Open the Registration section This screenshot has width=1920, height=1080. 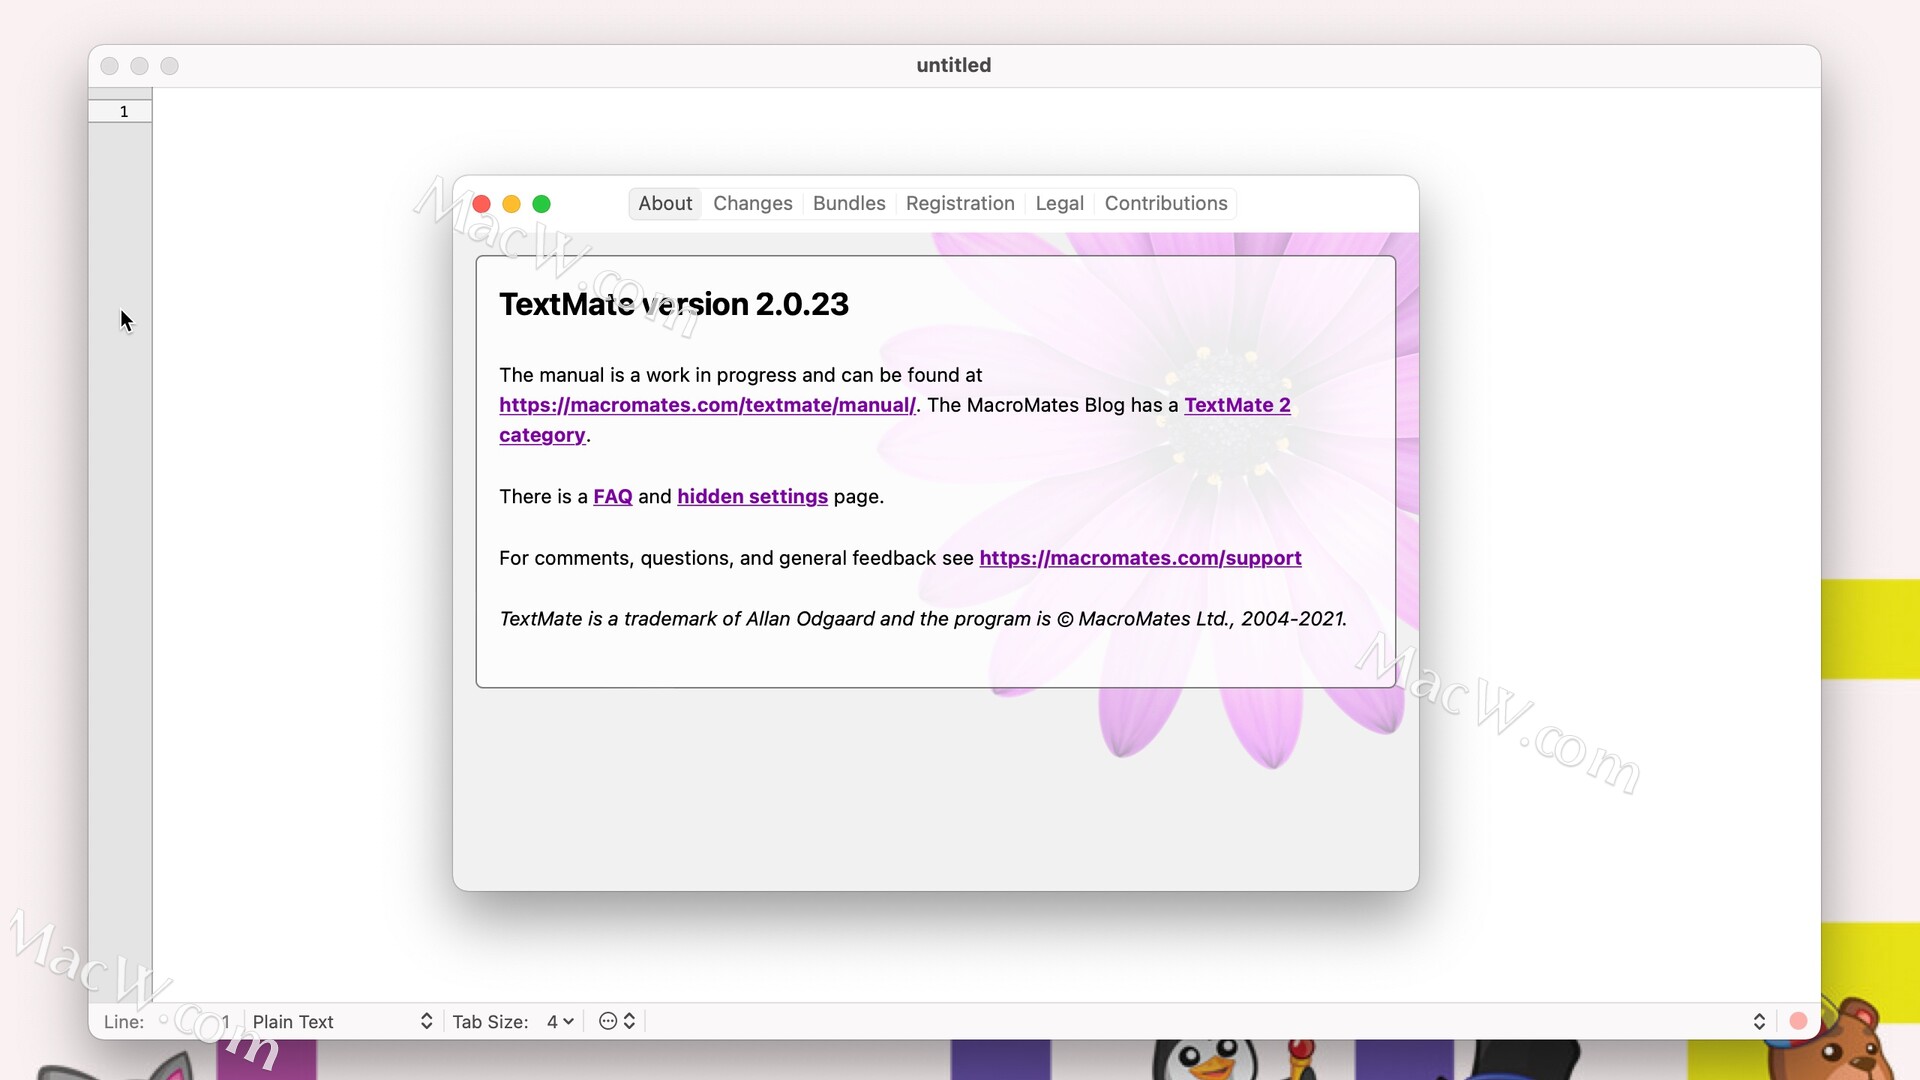(x=960, y=203)
